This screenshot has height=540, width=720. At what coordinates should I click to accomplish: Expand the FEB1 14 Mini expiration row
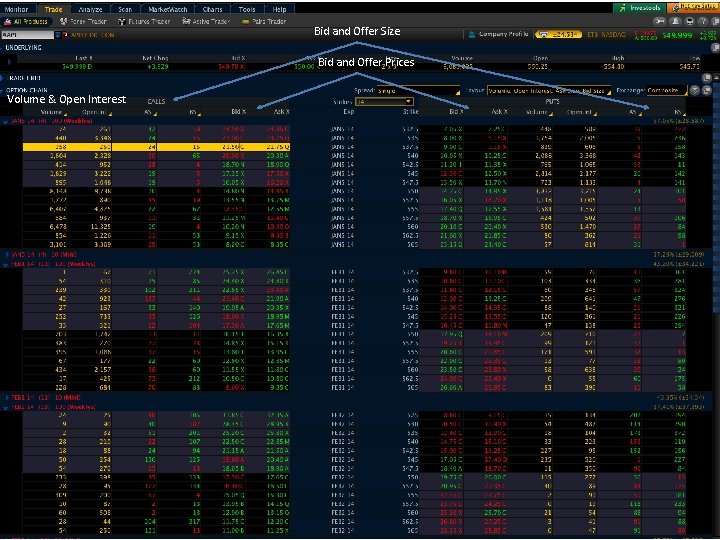[x=7, y=397]
